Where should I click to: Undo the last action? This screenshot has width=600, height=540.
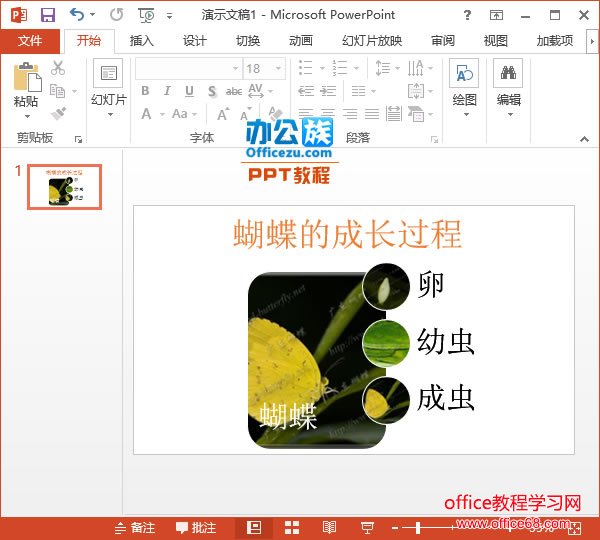pos(77,15)
